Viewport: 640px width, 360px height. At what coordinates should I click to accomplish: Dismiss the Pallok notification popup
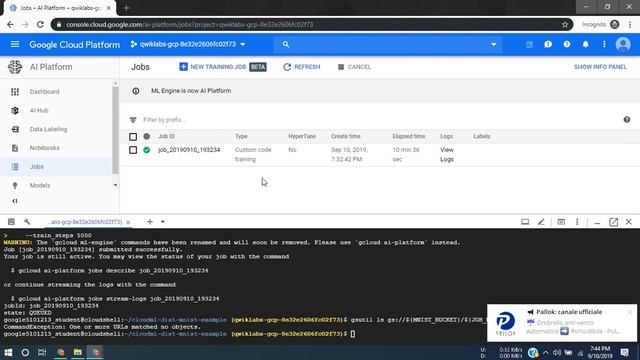[x=629, y=312]
